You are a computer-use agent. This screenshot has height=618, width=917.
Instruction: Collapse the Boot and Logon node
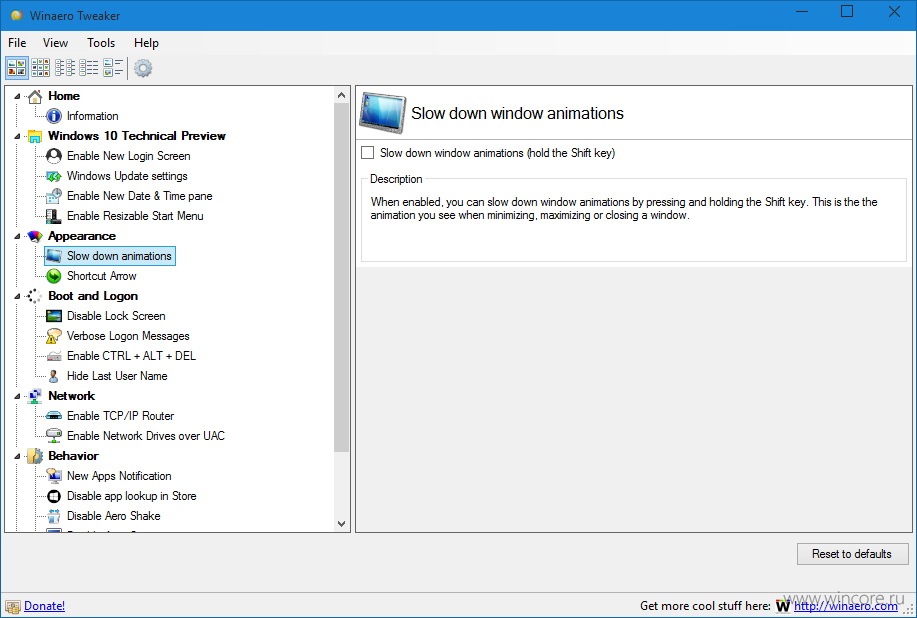click(18, 296)
